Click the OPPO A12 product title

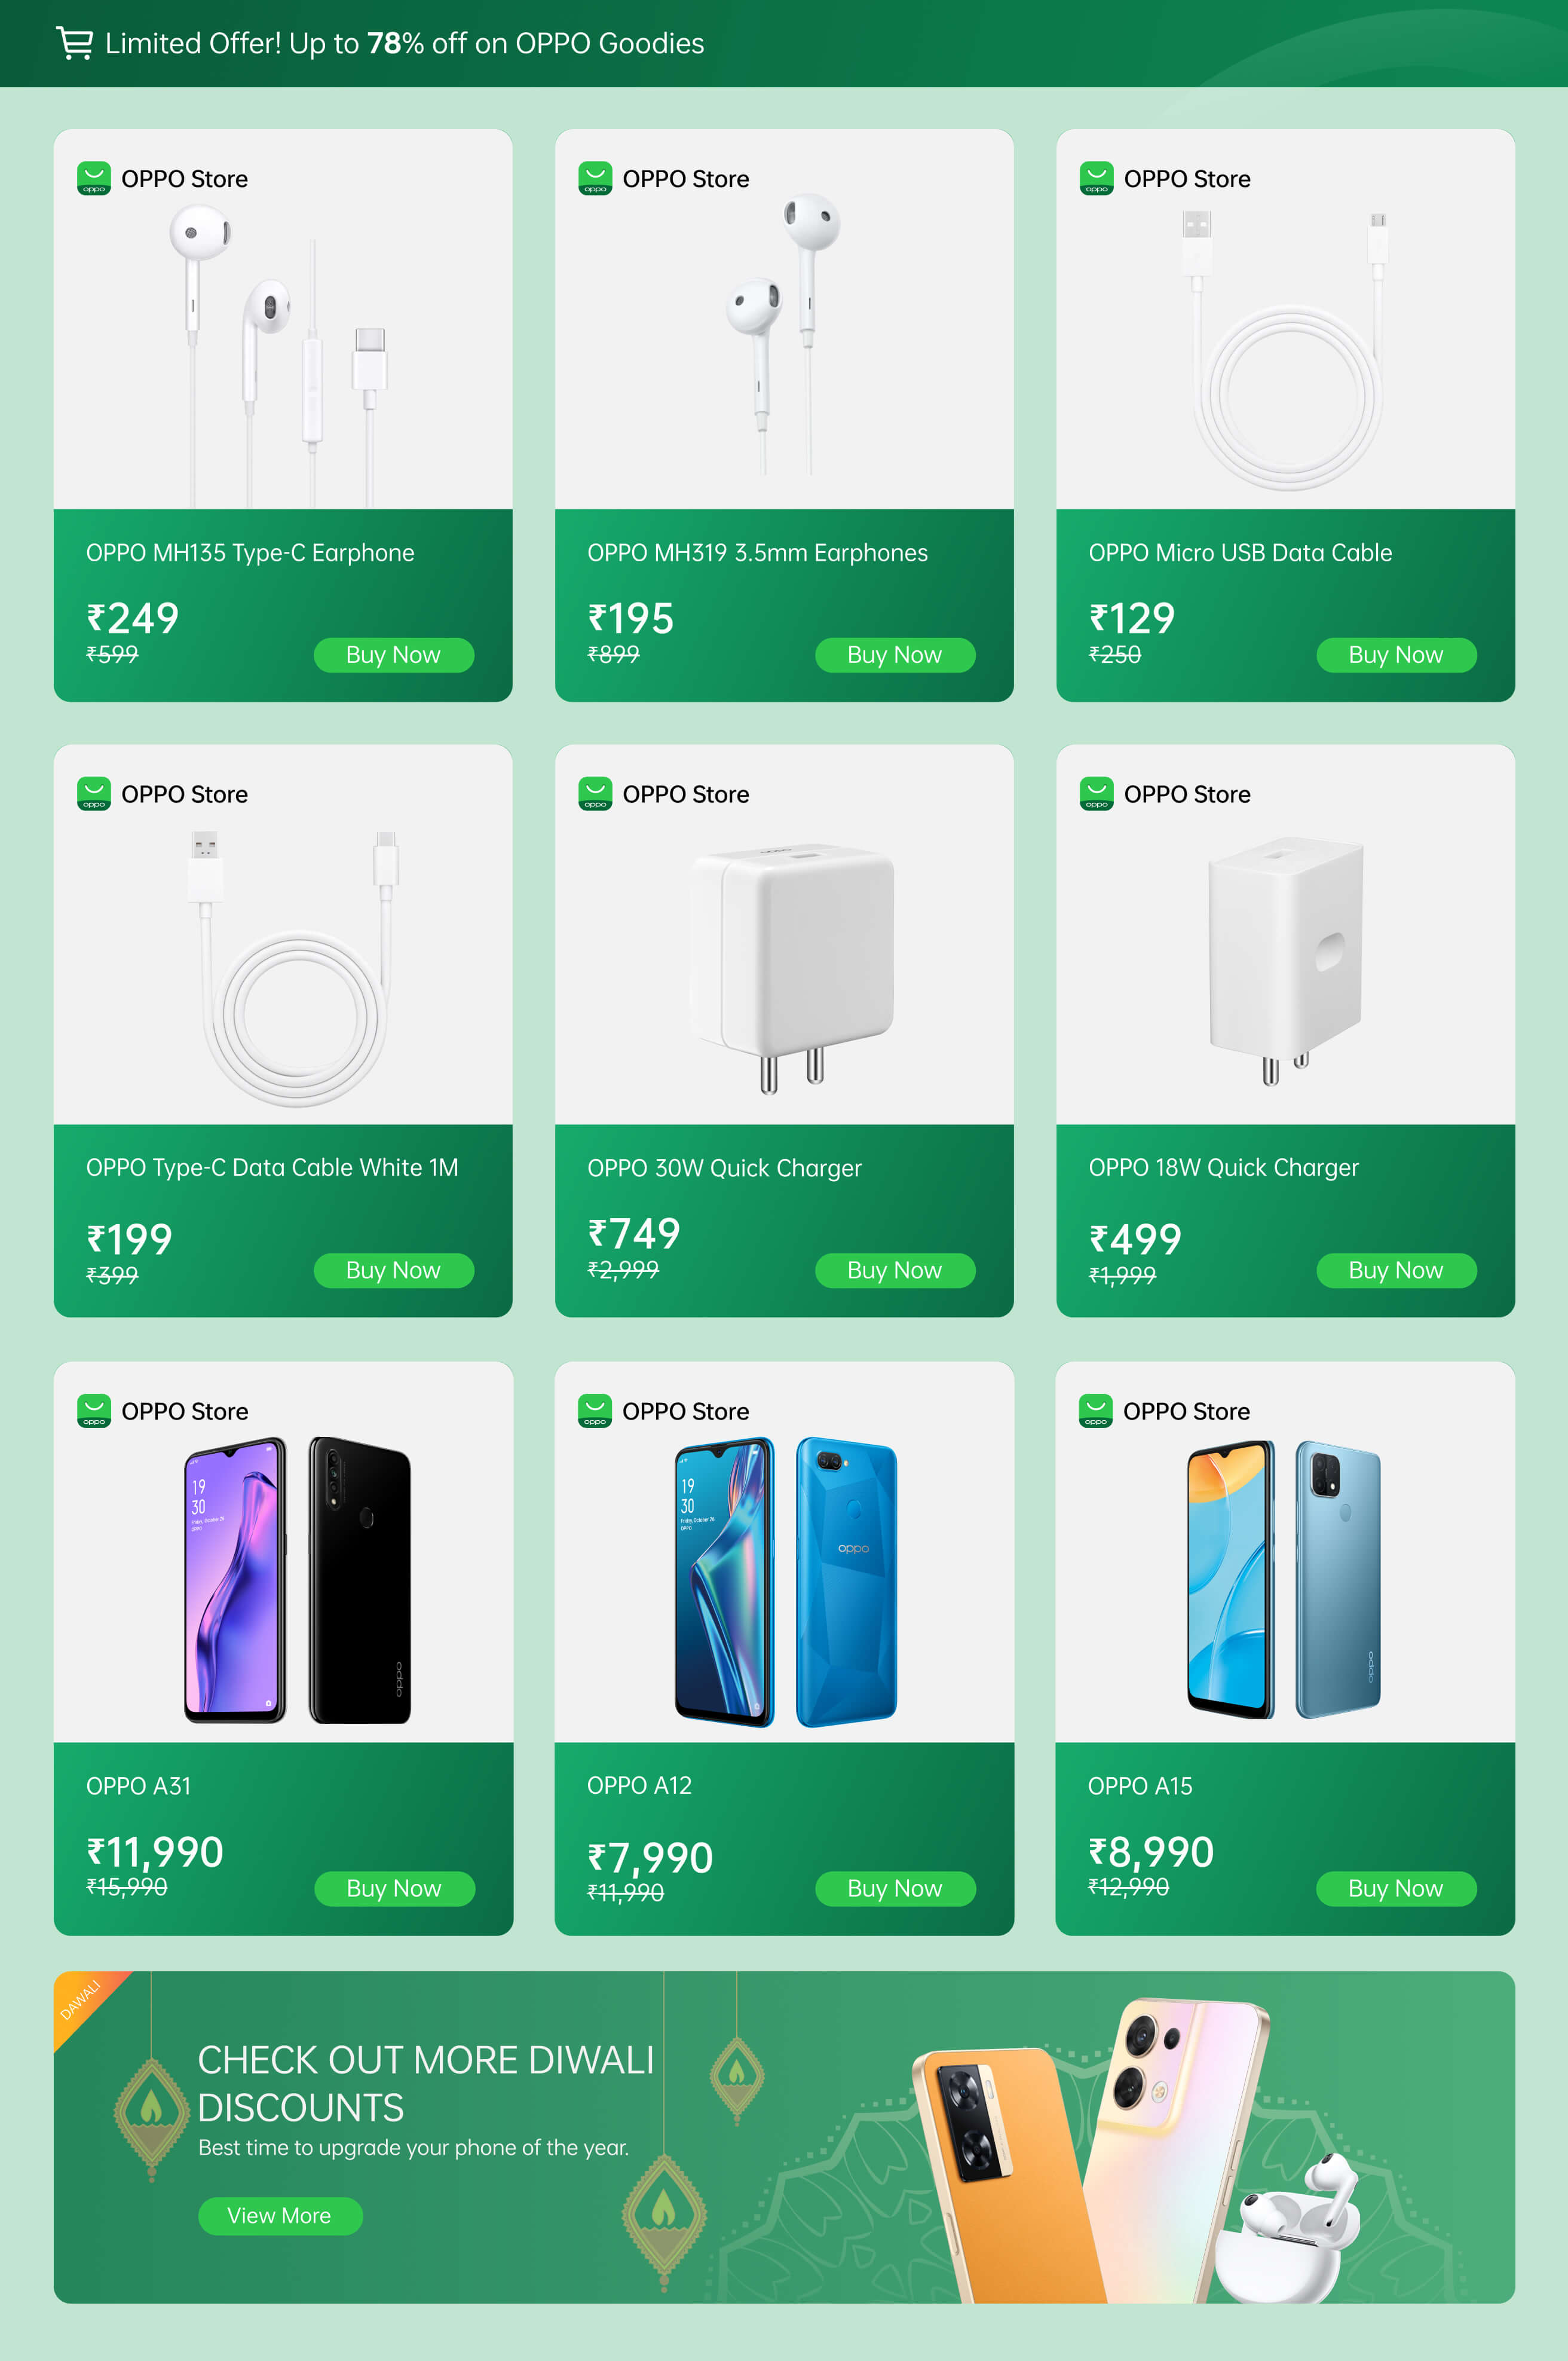[639, 1785]
